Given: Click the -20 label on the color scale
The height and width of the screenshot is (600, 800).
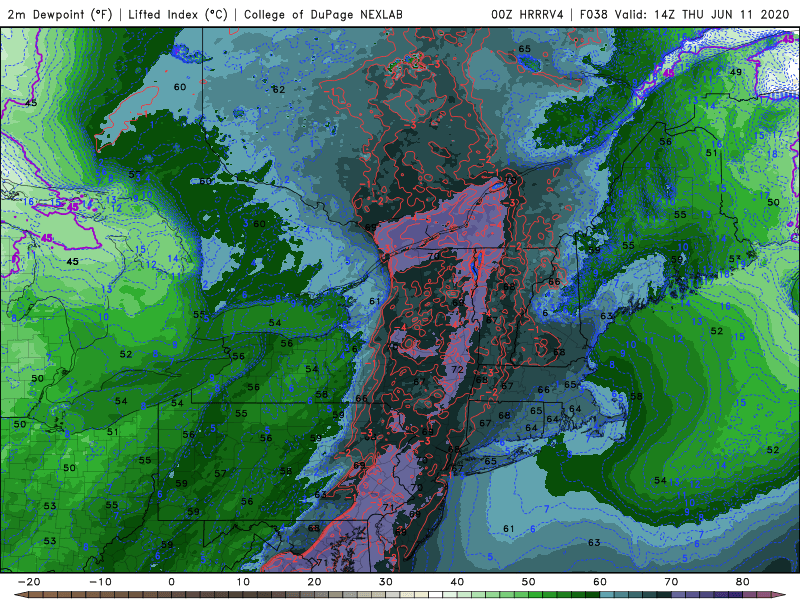Looking at the screenshot, I should 29,582.
